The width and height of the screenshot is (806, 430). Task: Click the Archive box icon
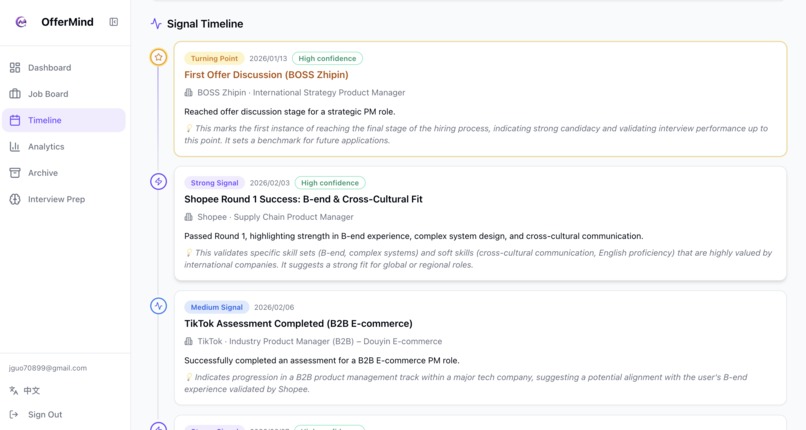15,173
